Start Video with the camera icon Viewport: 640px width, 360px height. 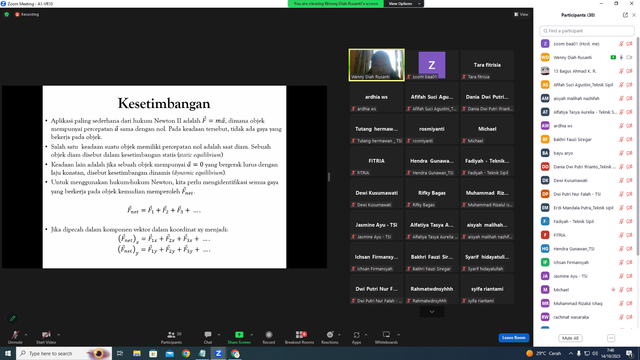46,335
